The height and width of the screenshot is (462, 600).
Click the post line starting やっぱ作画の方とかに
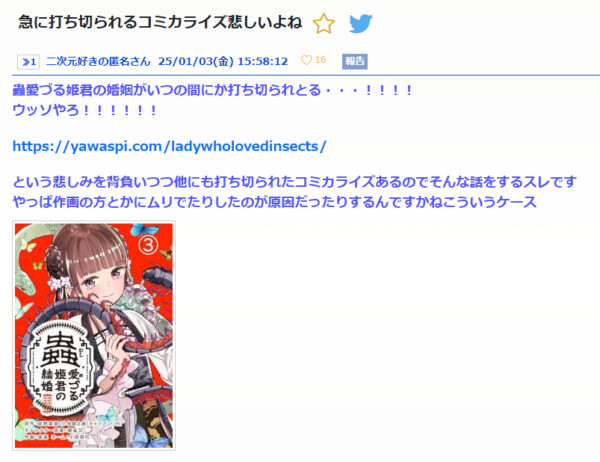coord(274,202)
